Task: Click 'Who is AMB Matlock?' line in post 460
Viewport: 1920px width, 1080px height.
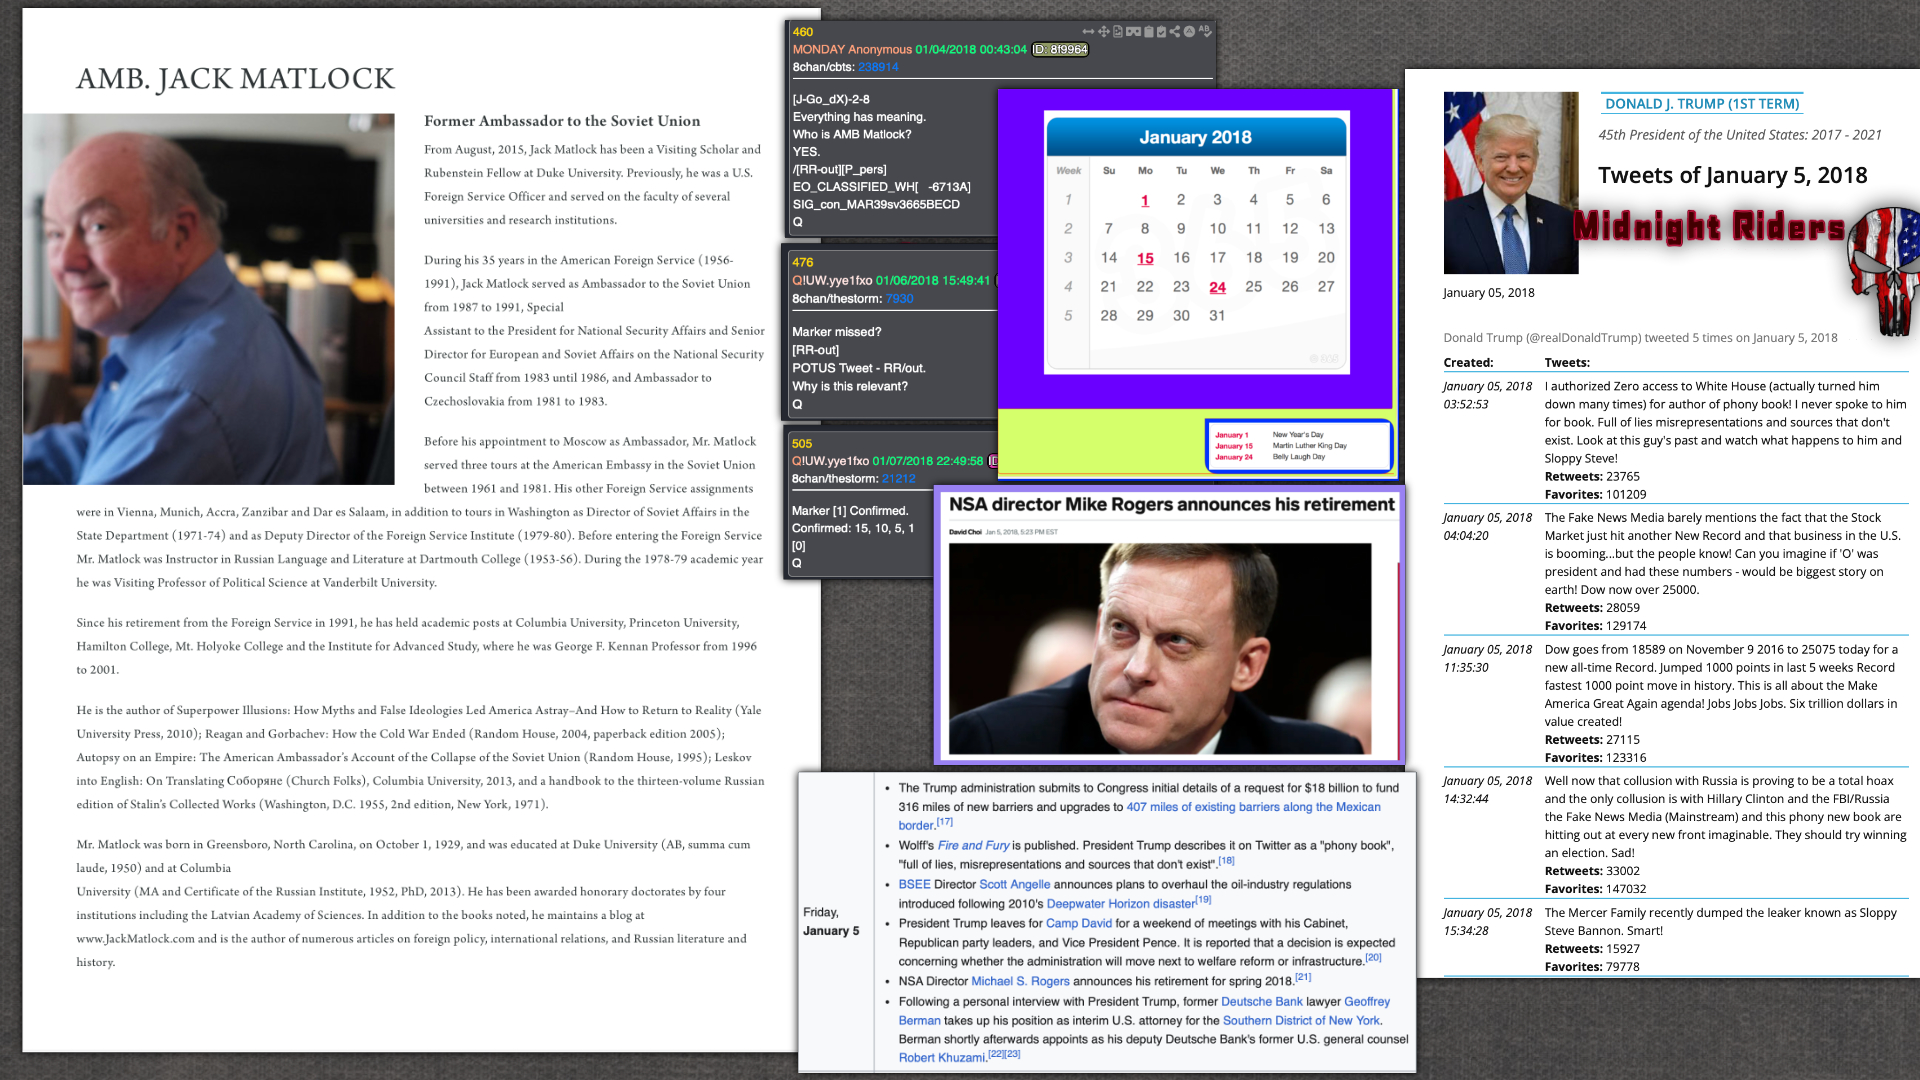Action: pyautogui.click(x=852, y=134)
